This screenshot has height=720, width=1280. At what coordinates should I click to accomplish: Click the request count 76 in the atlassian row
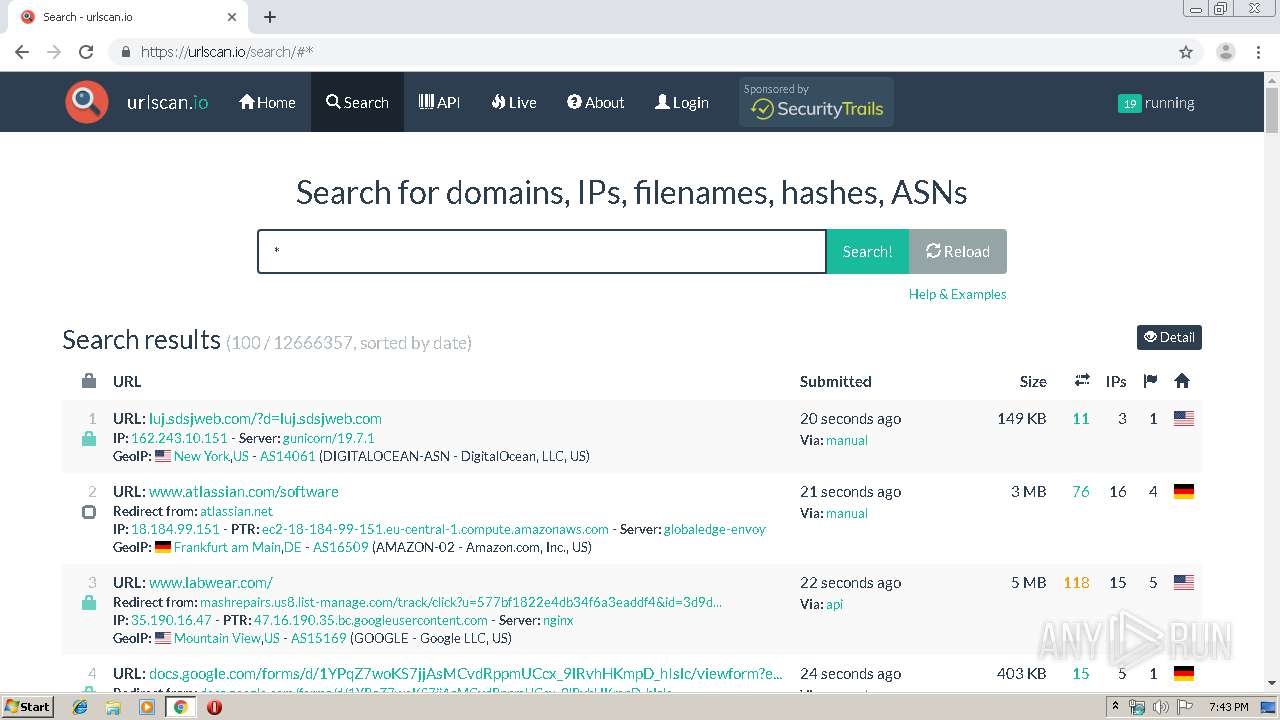(x=1081, y=491)
